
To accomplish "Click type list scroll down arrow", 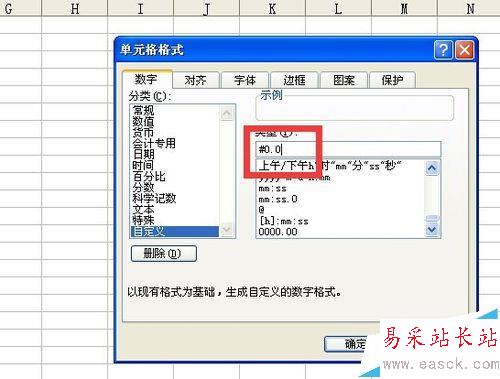I will point(432,229).
